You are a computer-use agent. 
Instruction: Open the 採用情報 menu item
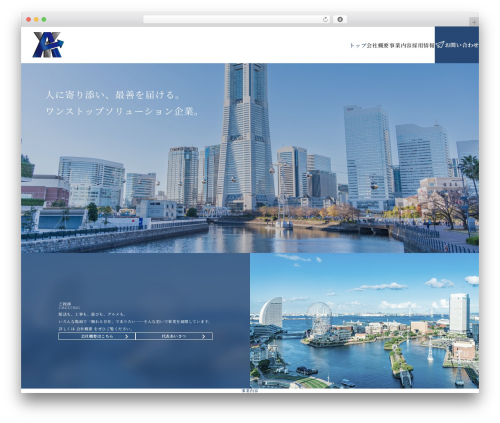click(423, 45)
